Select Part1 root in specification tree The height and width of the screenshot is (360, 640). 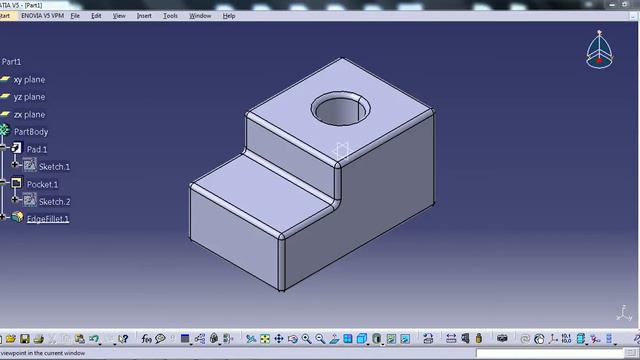[x=11, y=62]
